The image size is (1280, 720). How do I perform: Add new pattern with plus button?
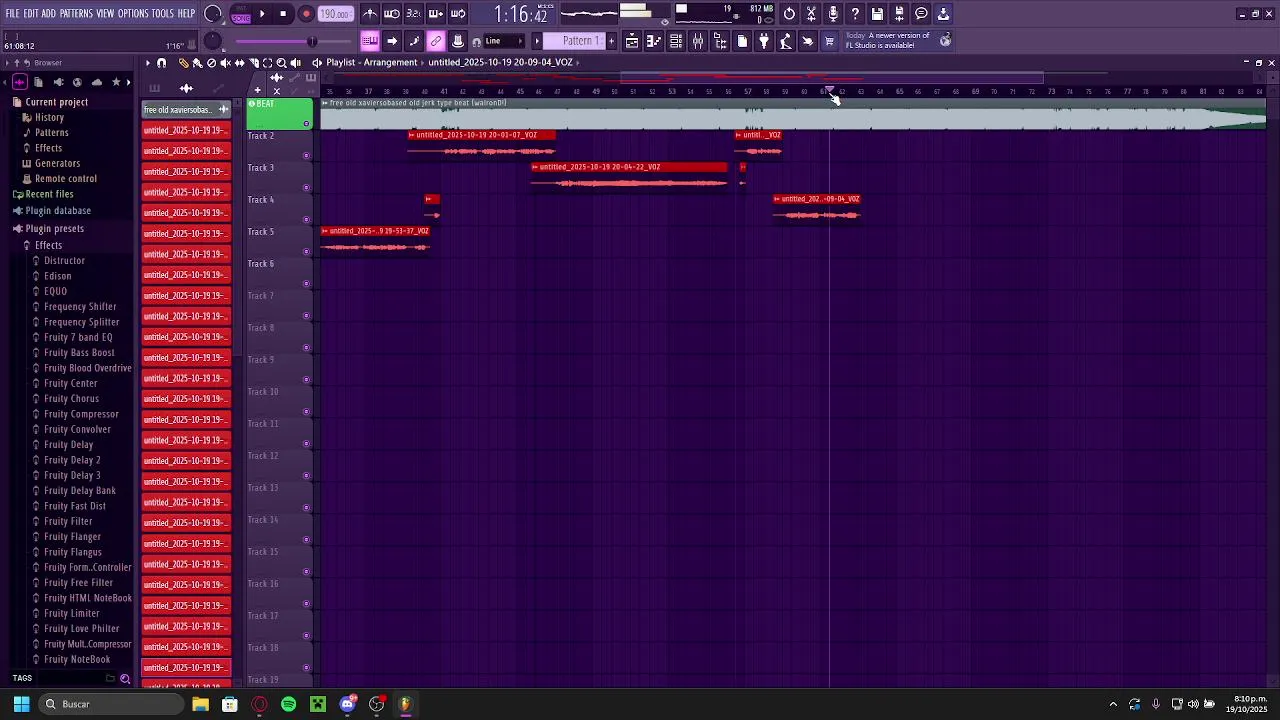tap(611, 41)
